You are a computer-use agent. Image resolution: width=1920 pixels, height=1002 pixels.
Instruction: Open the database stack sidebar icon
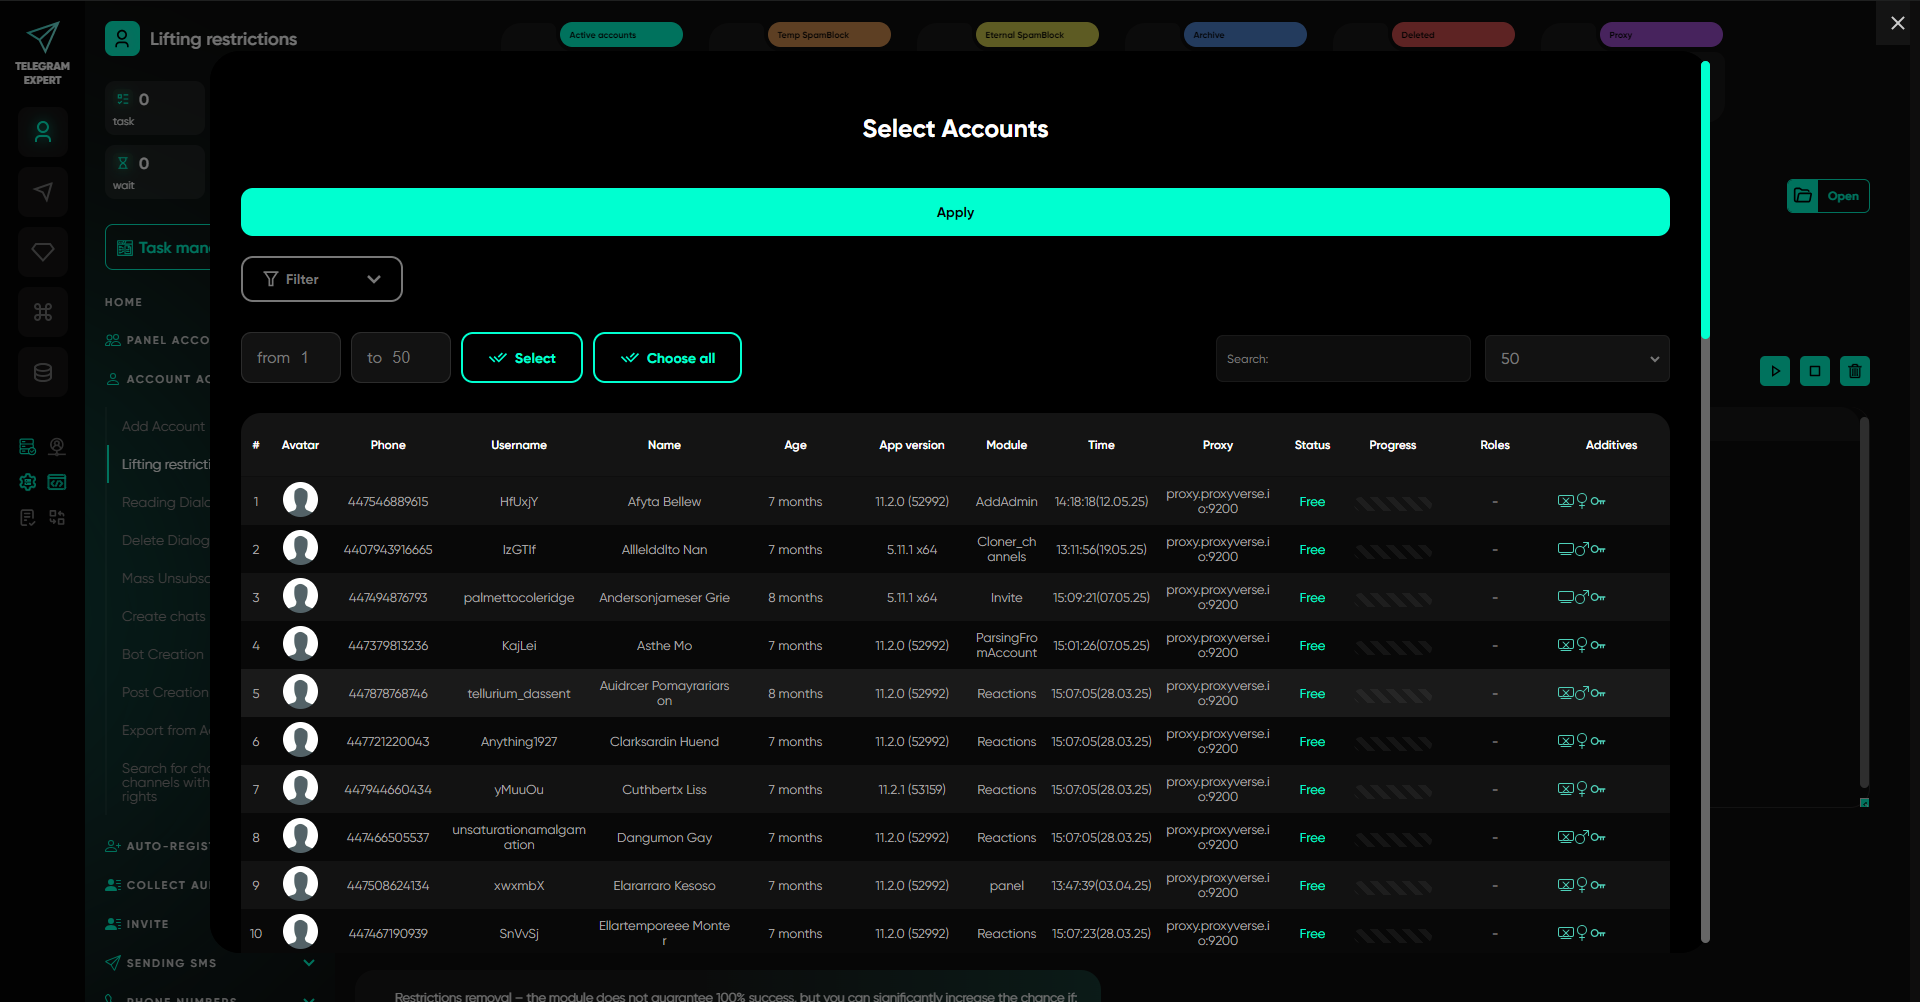(43, 372)
